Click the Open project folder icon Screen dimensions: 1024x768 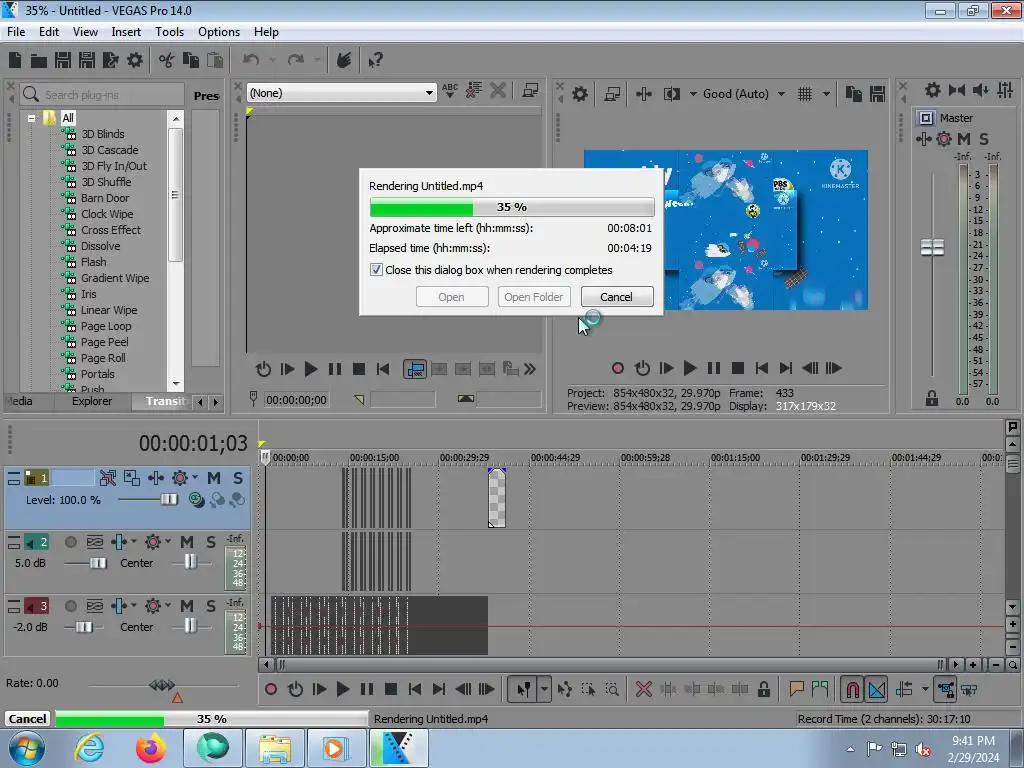click(x=39, y=61)
